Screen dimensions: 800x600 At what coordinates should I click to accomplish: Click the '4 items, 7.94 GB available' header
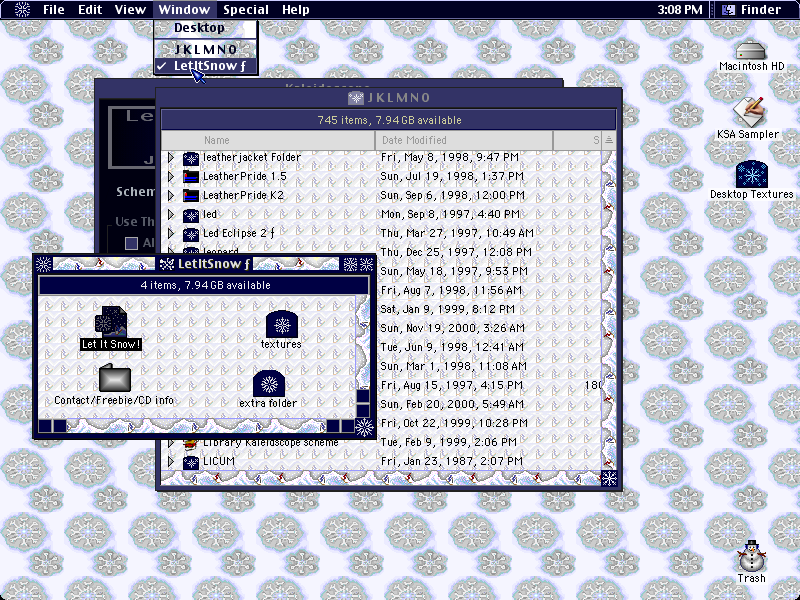[x=204, y=285]
